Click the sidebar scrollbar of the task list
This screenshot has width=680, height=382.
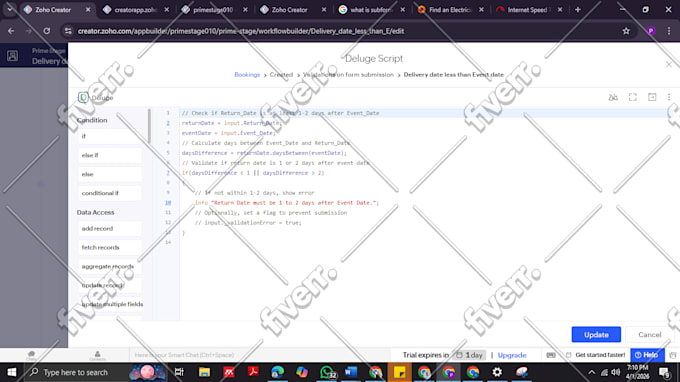[x=149, y=126]
